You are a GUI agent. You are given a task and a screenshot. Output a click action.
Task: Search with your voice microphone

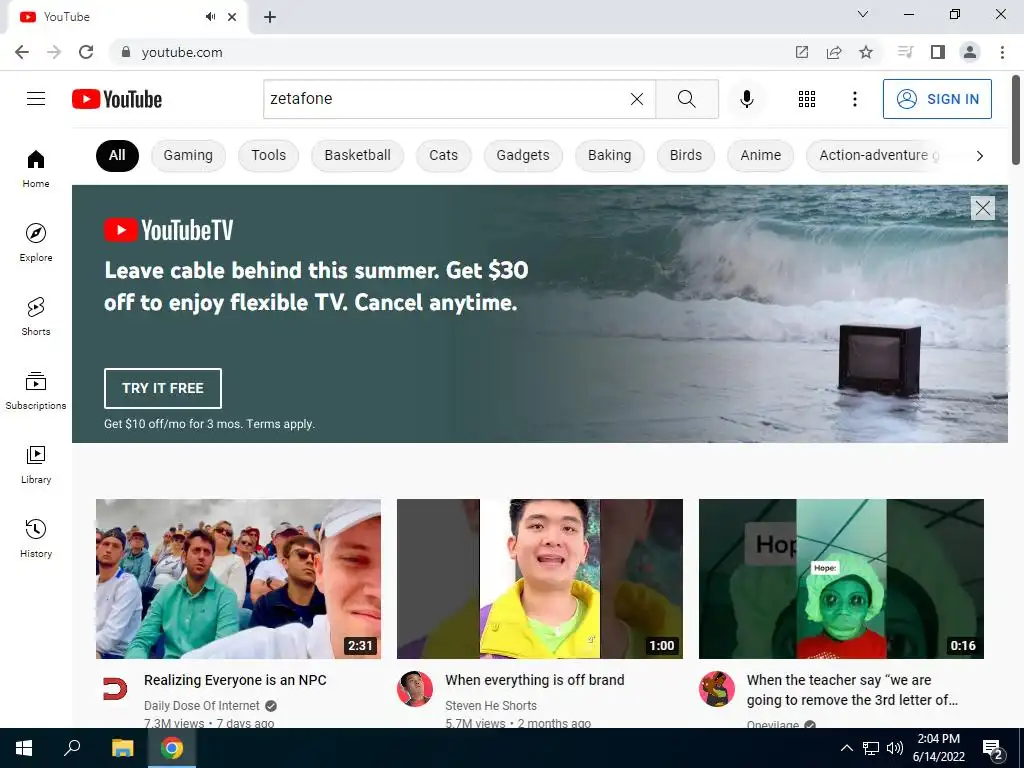746,99
